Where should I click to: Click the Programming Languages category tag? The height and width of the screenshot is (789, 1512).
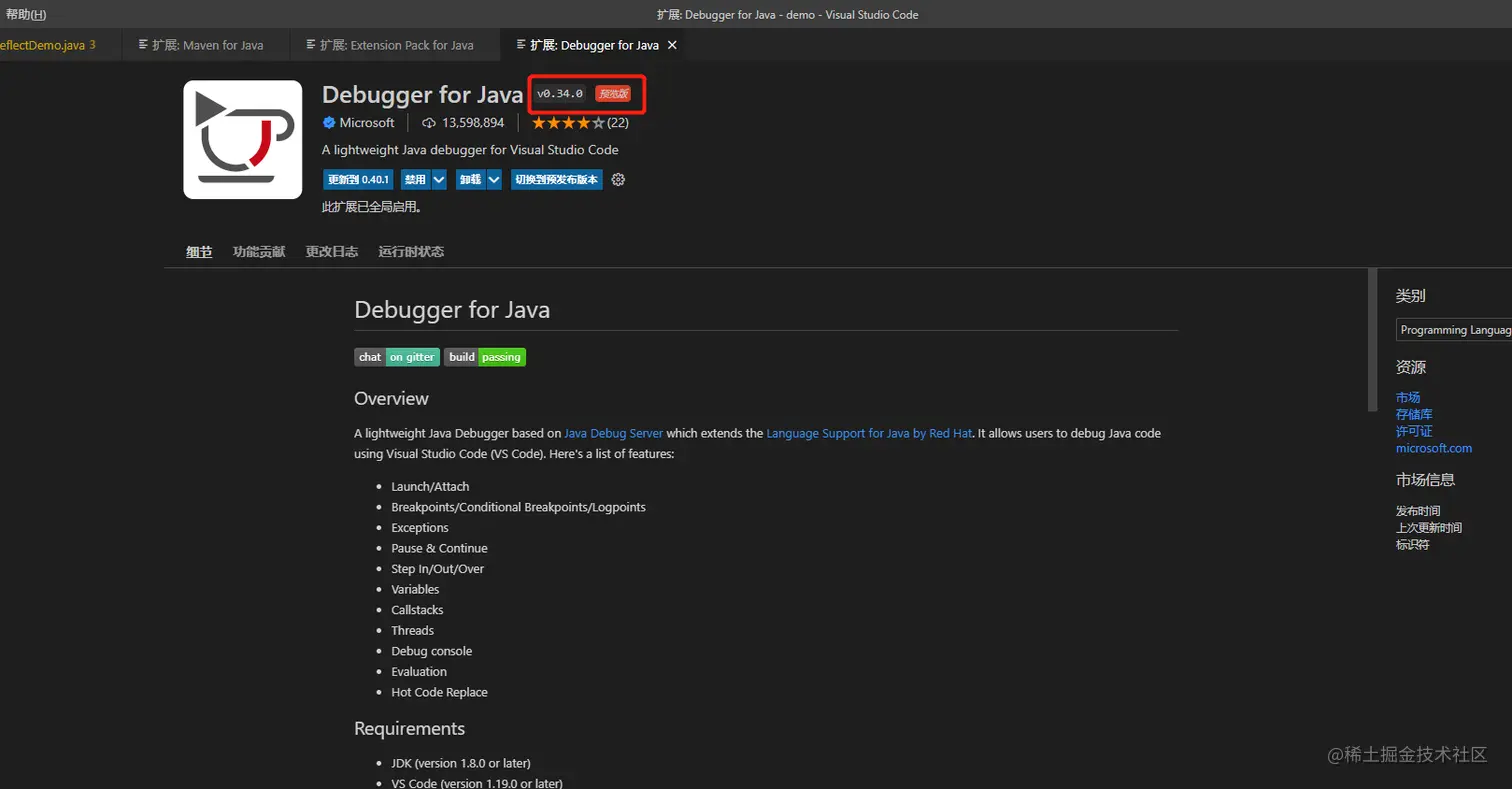click(1454, 330)
